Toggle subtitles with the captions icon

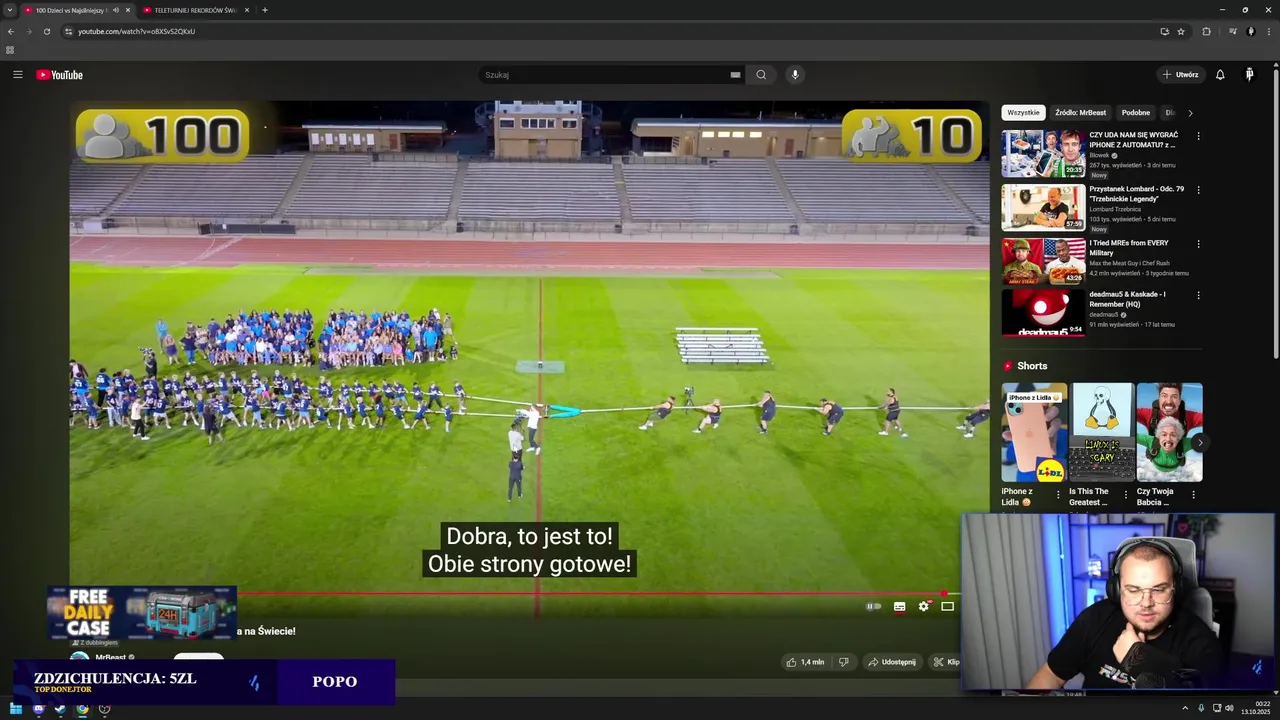point(899,606)
